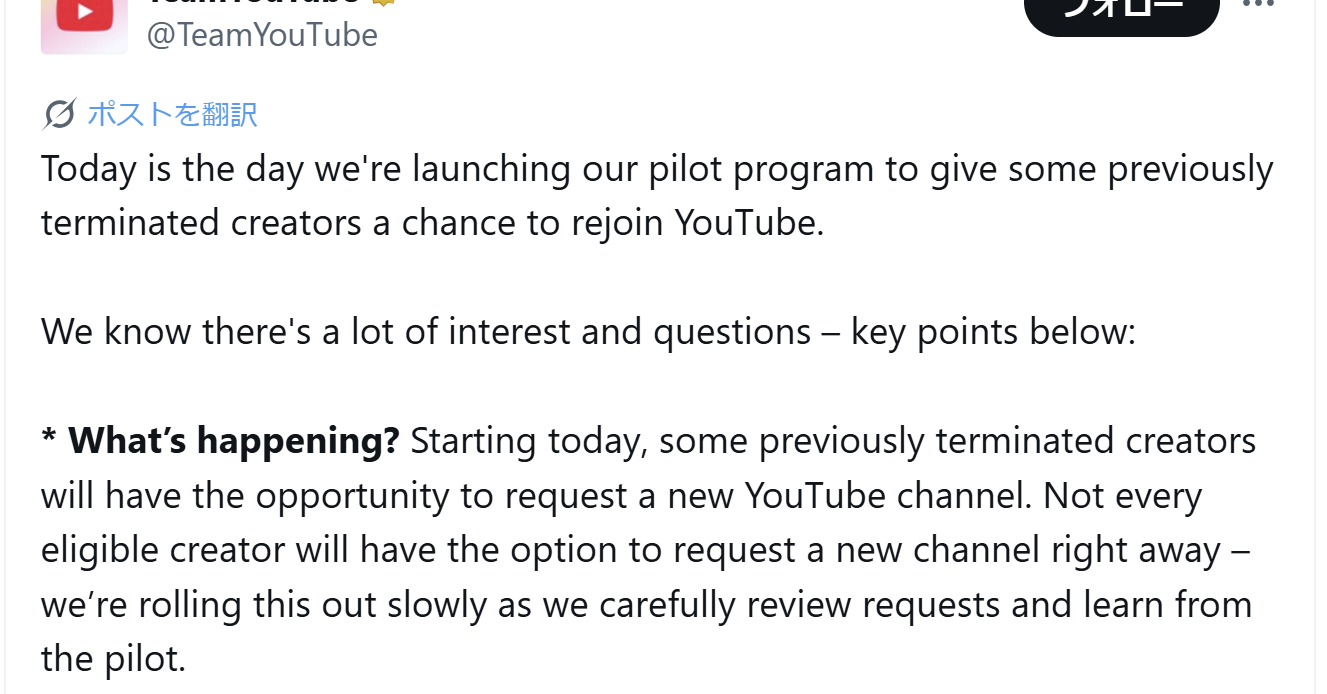
Task: Click the Grok translate icon beside ポストを翻訳
Action: [x=59, y=115]
